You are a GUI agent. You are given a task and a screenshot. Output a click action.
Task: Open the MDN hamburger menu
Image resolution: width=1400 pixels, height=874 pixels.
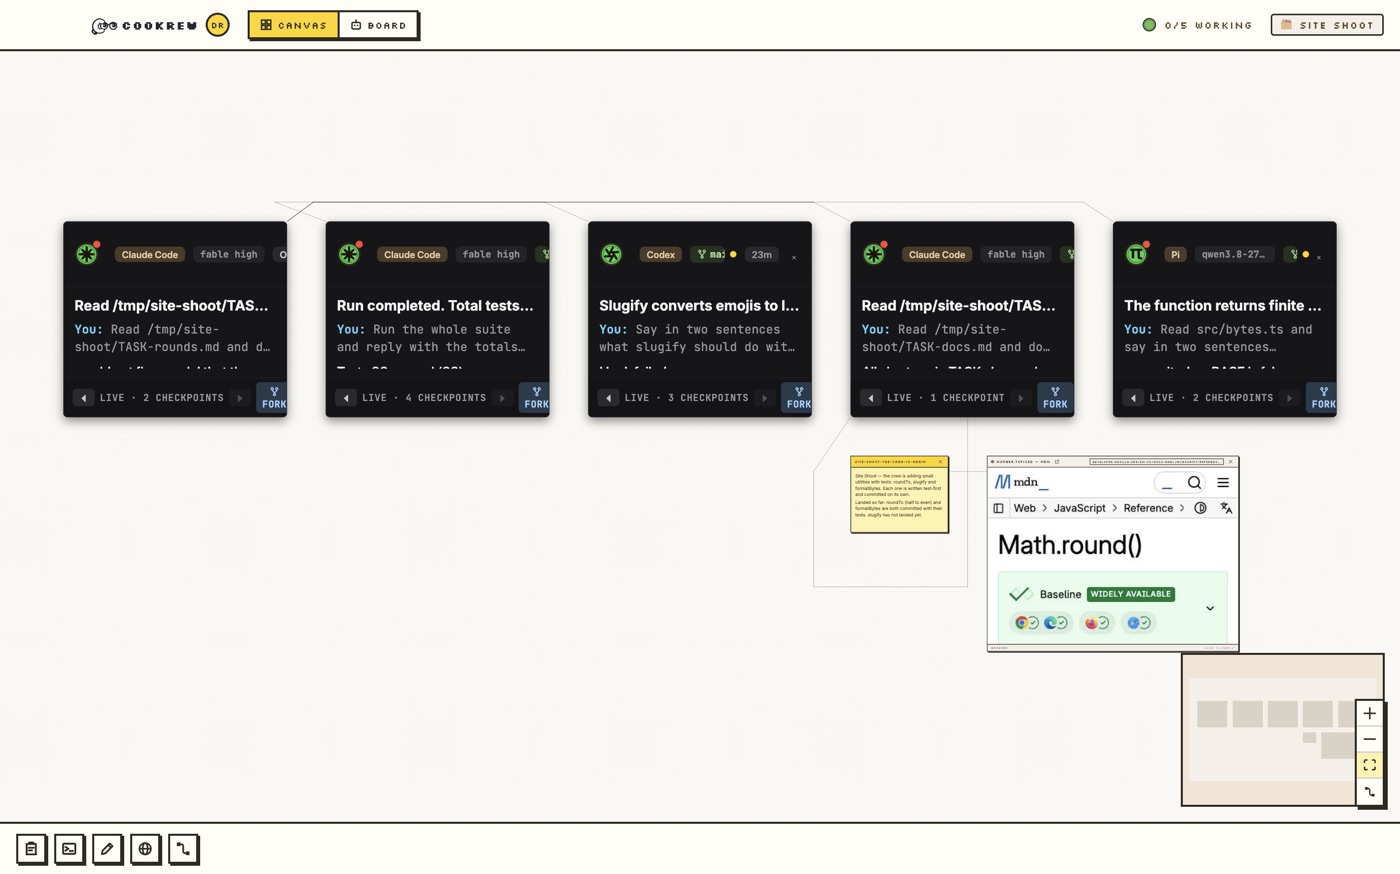1223,482
